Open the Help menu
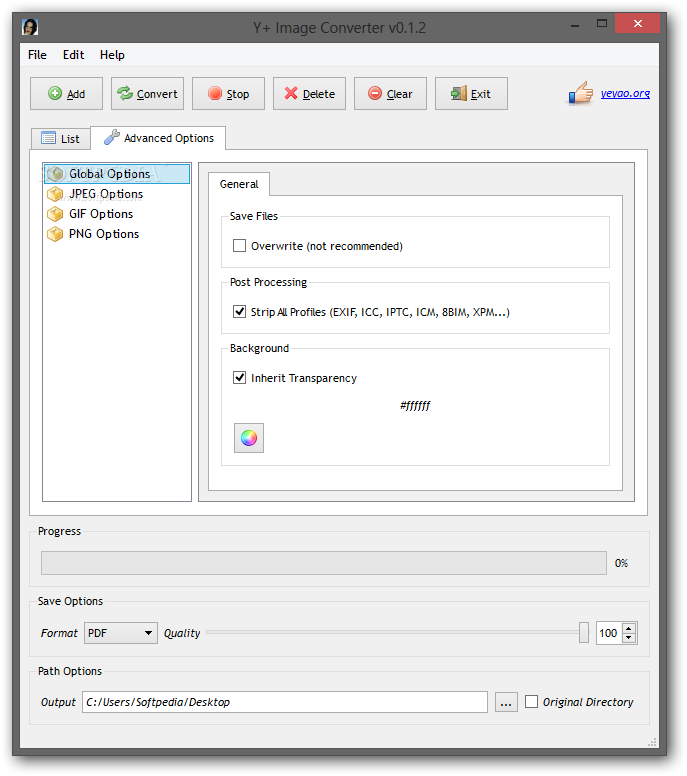 [112, 55]
